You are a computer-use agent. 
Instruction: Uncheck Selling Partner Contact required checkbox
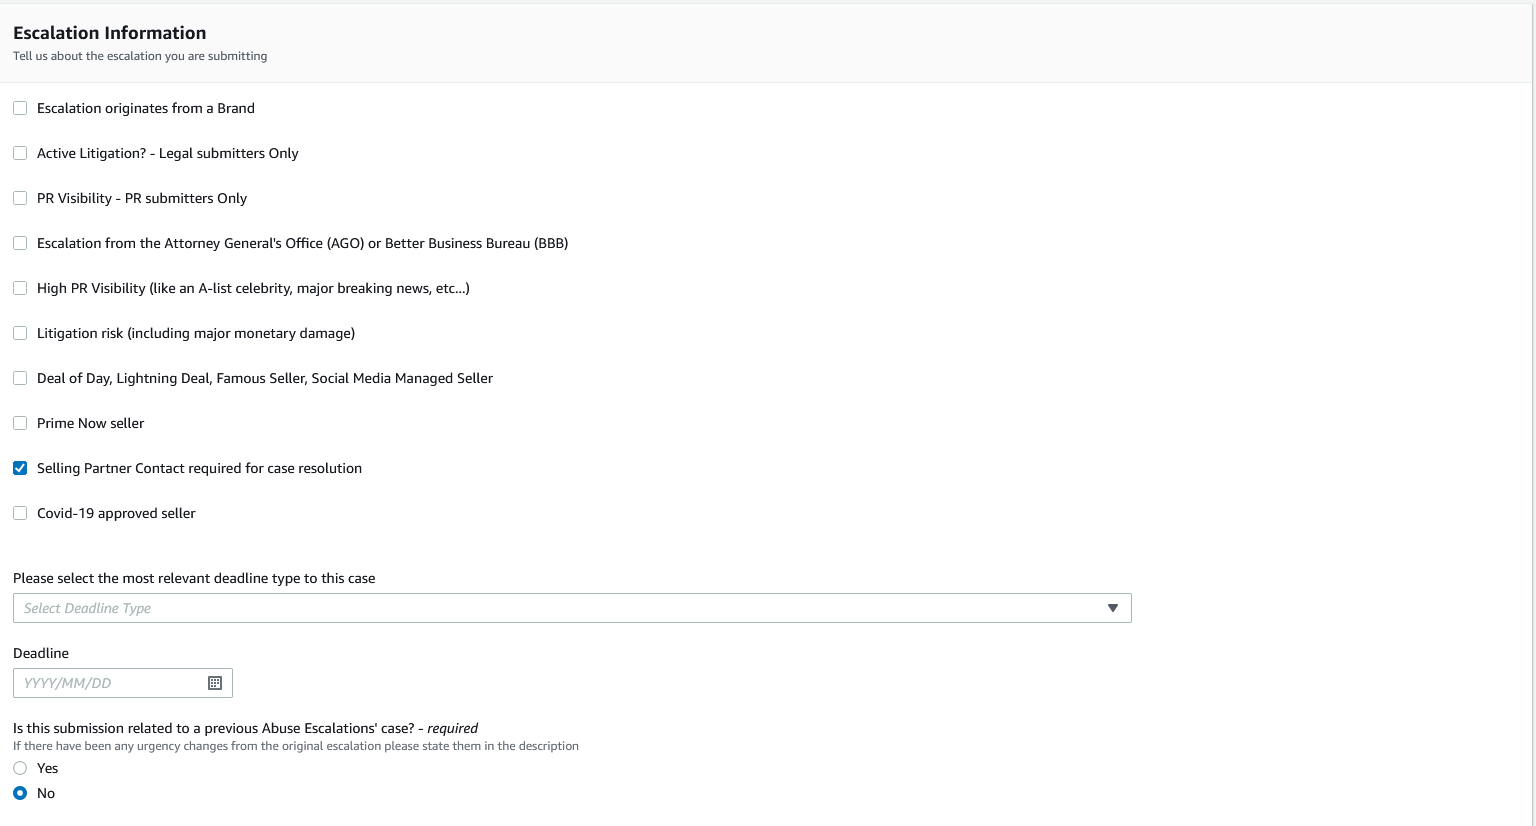click(20, 468)
